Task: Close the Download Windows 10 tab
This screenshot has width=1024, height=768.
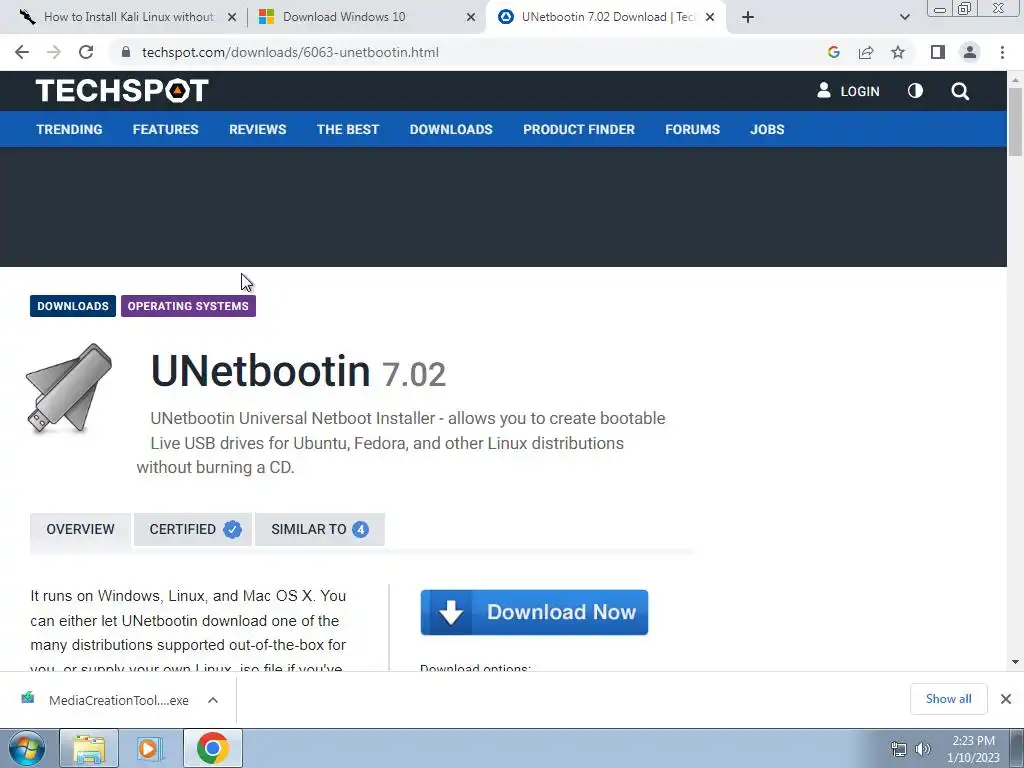Action: [471, 17]
